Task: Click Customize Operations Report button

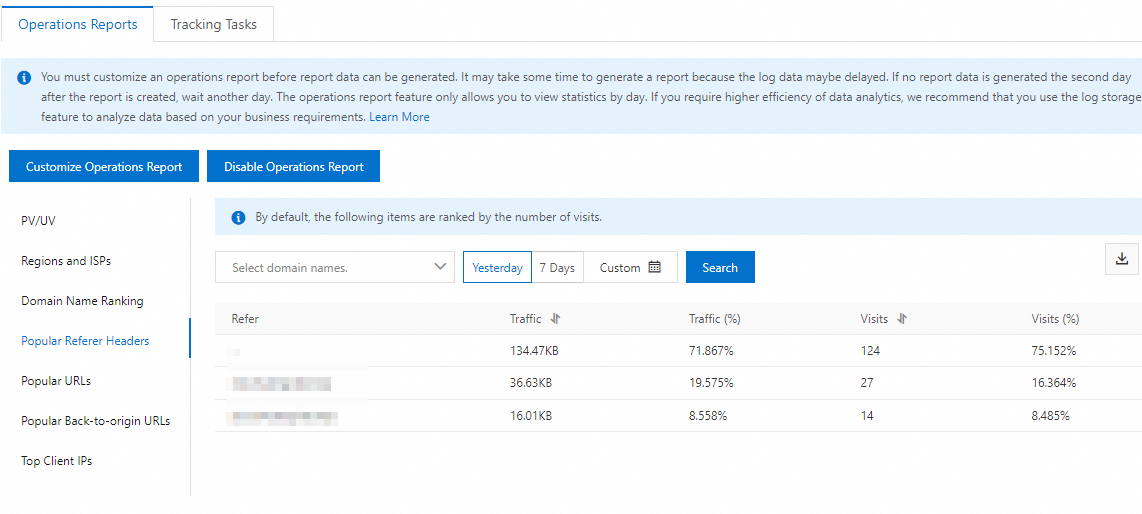Action: [x=104, y=167]
